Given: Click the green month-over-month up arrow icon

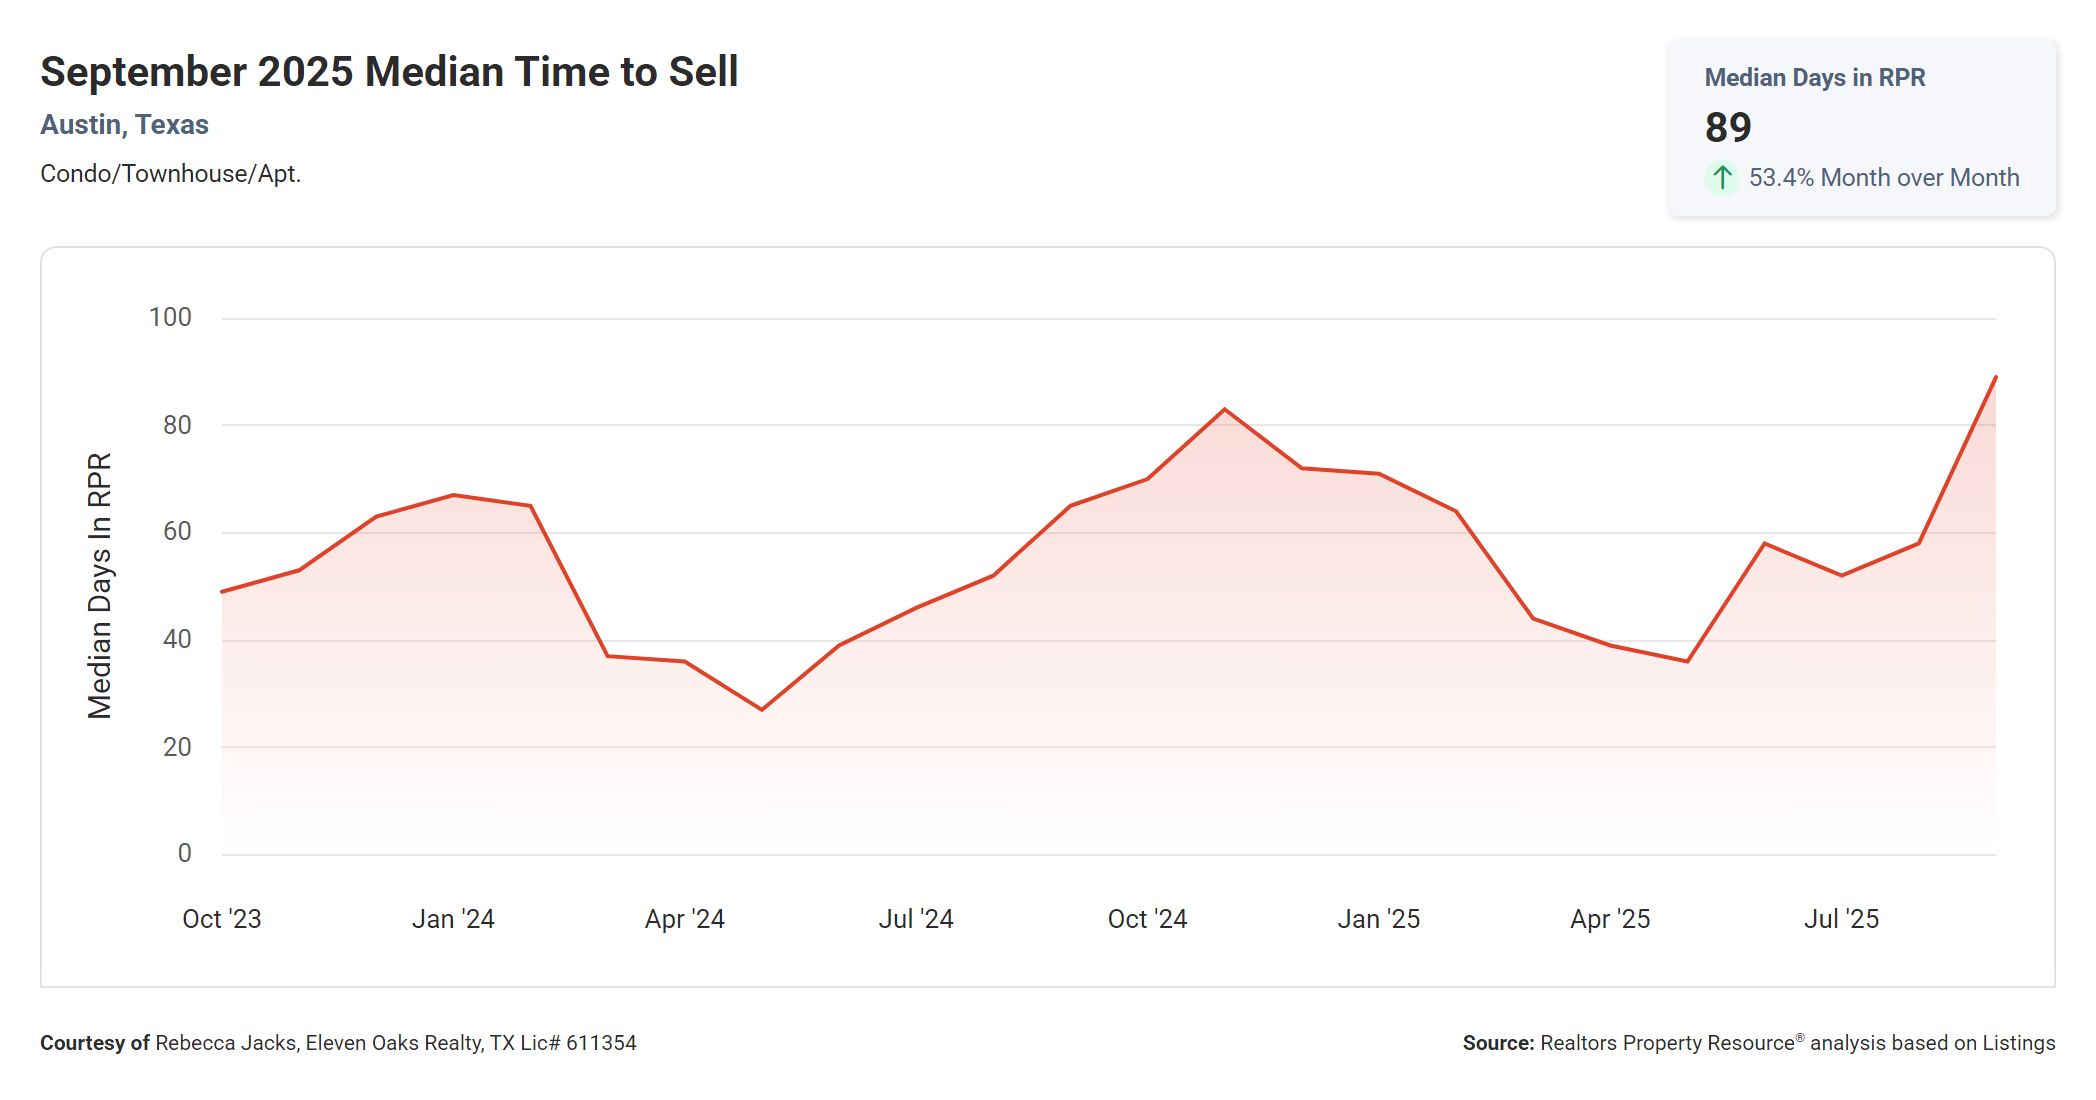Looking at the screenshot, I should coord(1721,178).
